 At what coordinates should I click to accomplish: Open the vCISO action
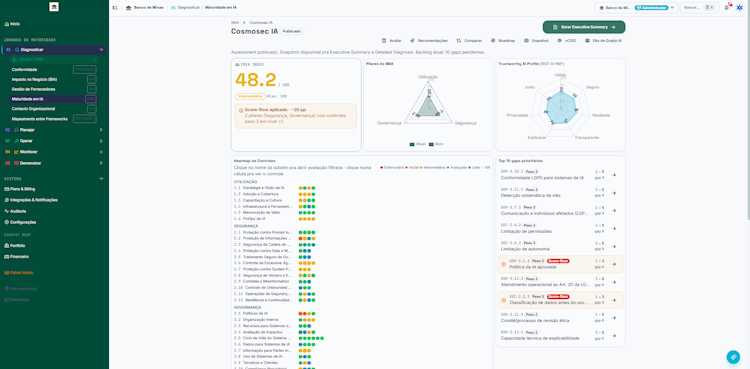tap(567, 41)
